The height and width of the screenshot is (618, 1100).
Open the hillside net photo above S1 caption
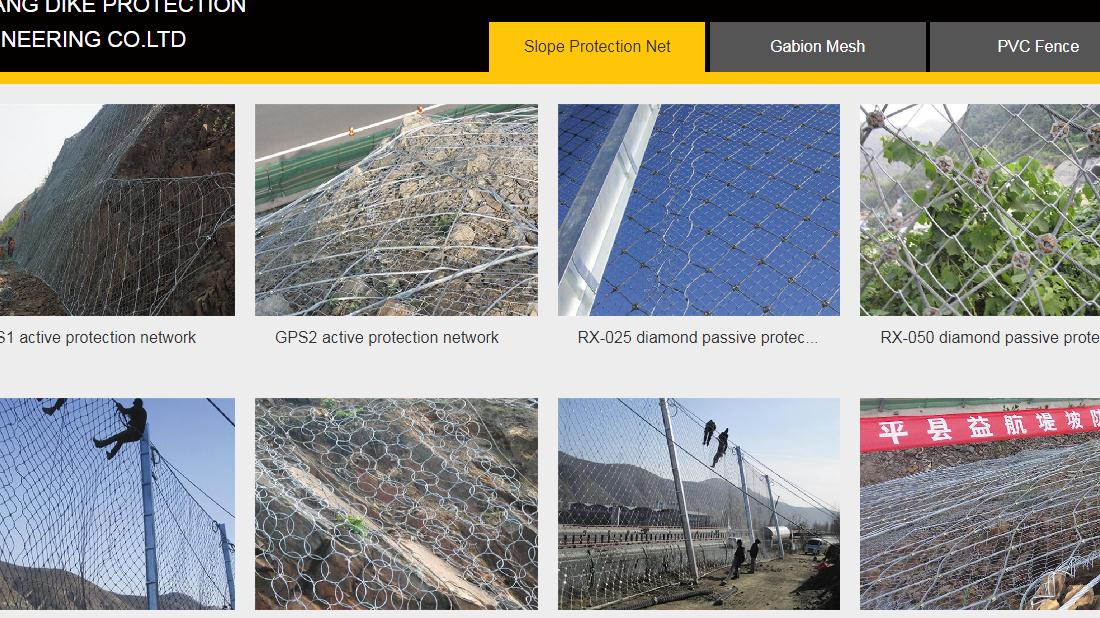coord(117,210)
